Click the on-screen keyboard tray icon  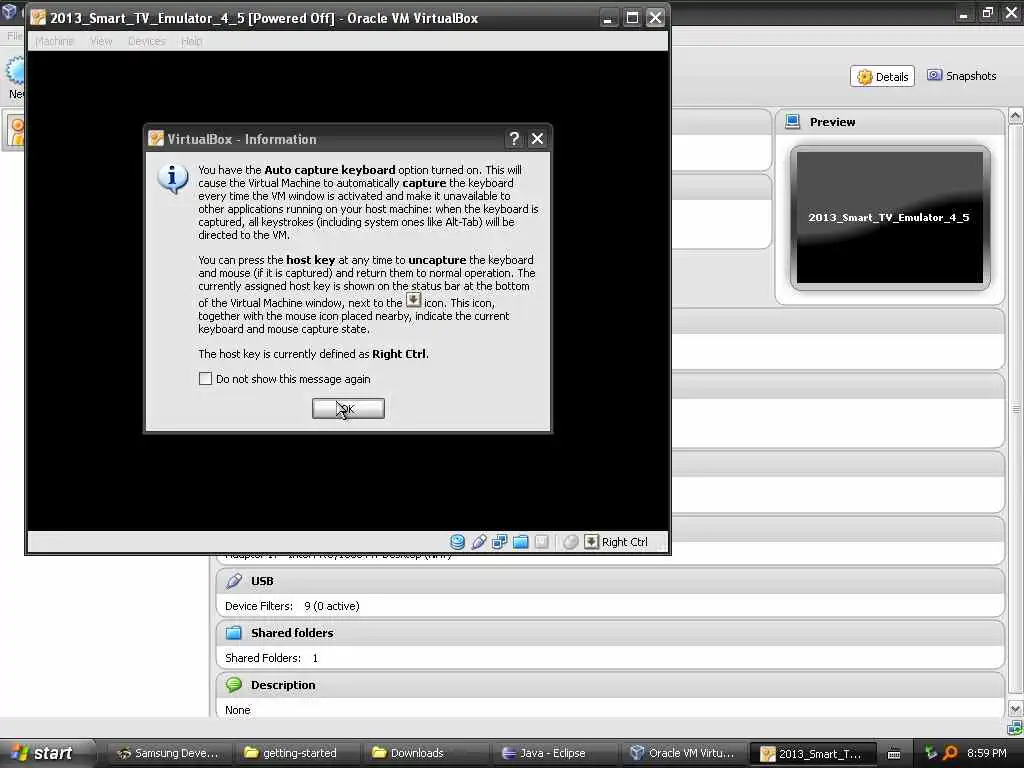click(x=894, y=754)
